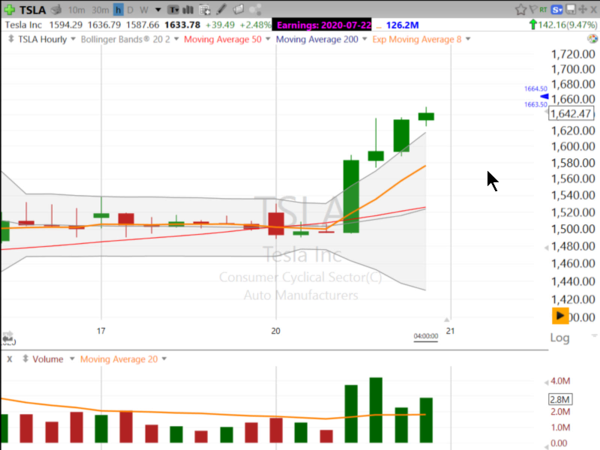Viewport: 600px width, 450px height.
Task: Click the S indicator icon in top bar
Action: click(x=556, y=9)
